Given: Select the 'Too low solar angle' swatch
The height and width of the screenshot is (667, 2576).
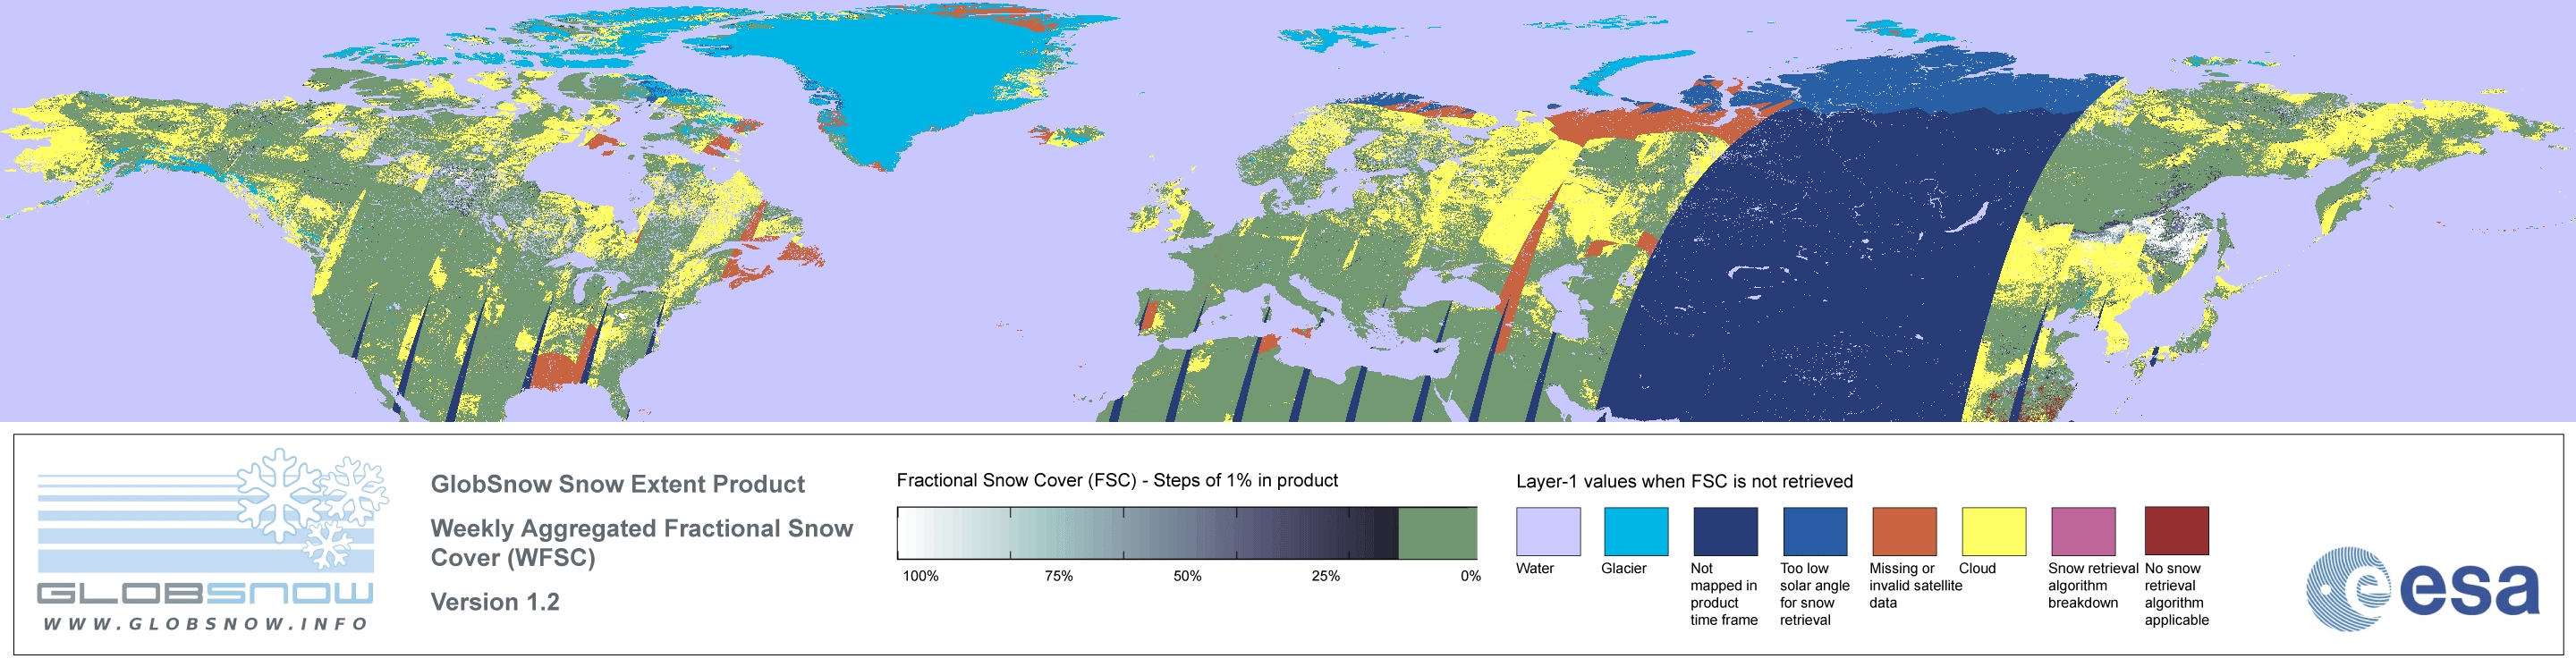Looking at the screenshot, I should click(x=1815, y=531).
